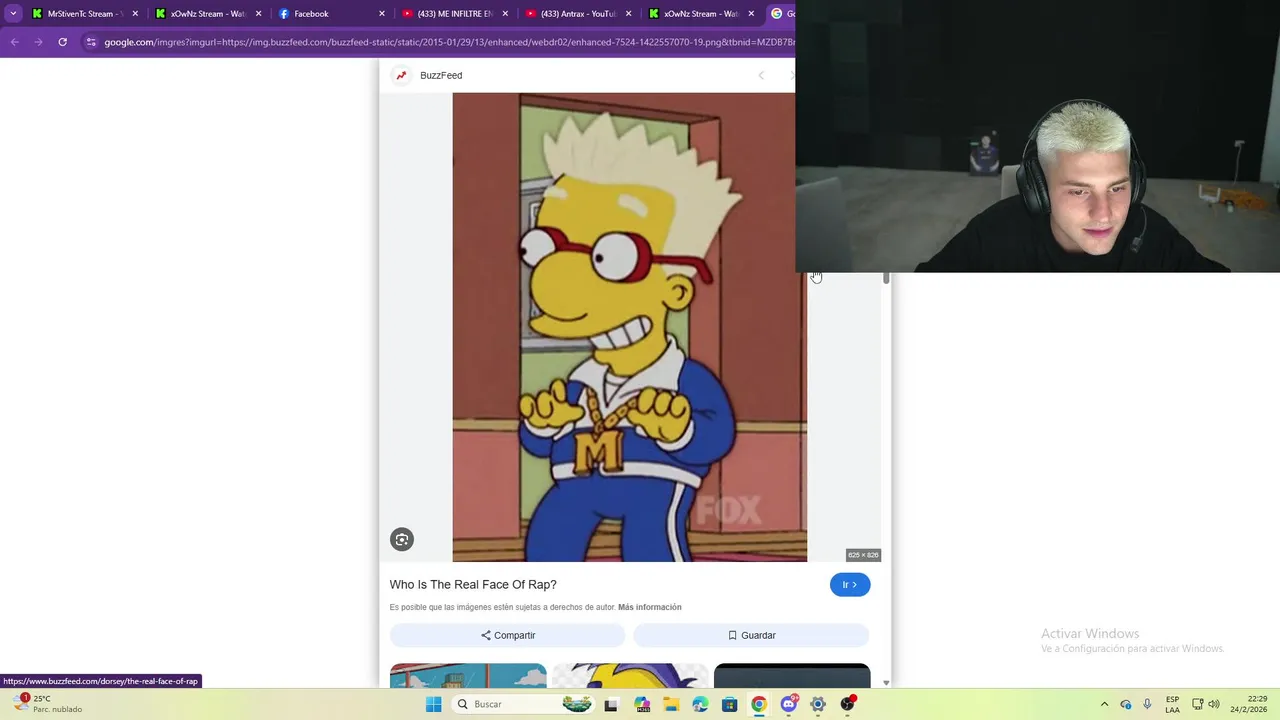The image size is (1280, 720).
Task: Open the BuzzFeed source logo icon
Action: [401, 75]
